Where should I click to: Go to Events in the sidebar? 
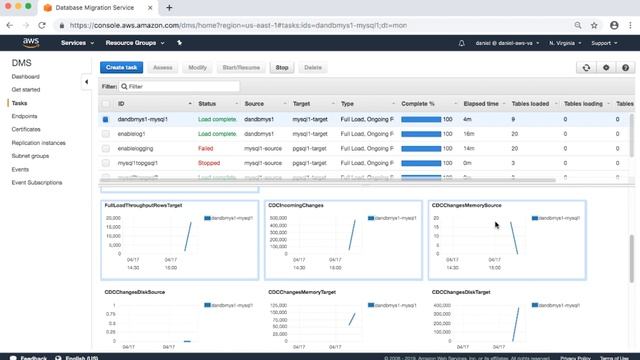[20, 169]
